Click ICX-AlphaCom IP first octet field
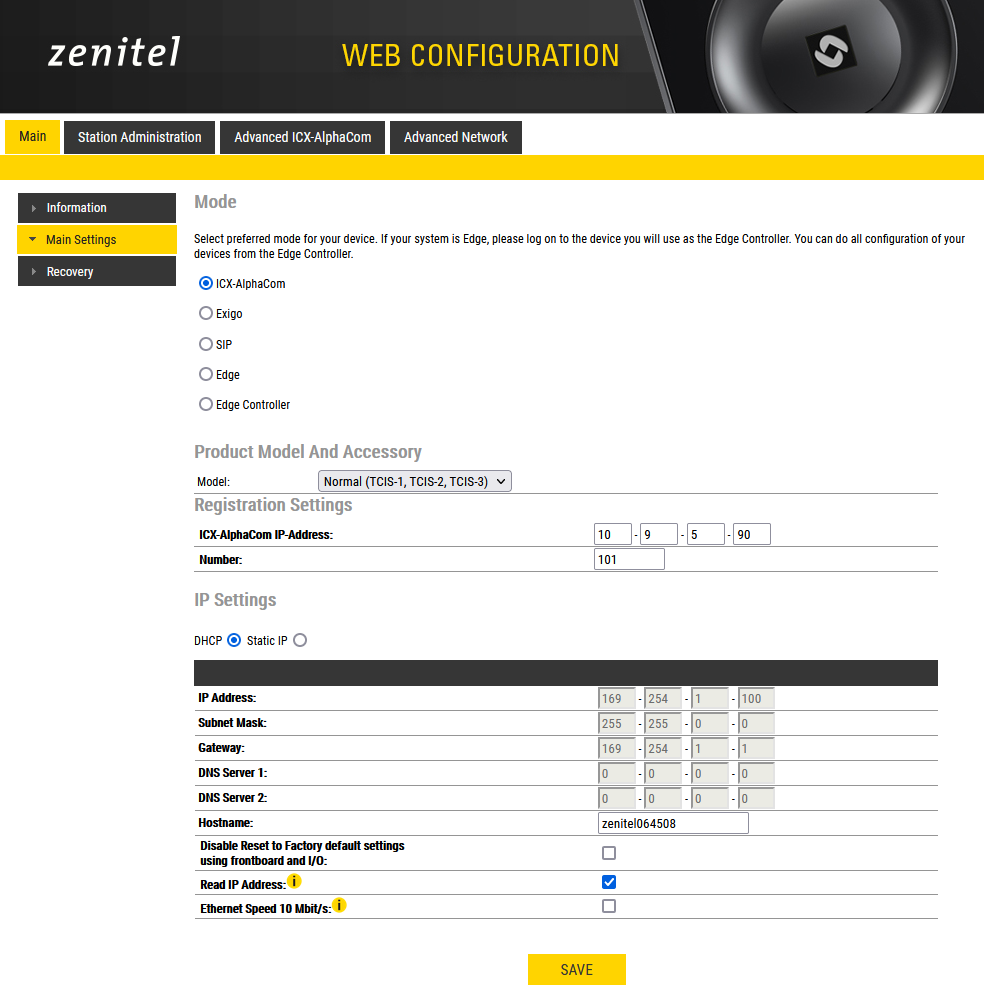The height and width of the screenshot is (992, 984). [x=613, y=534]
